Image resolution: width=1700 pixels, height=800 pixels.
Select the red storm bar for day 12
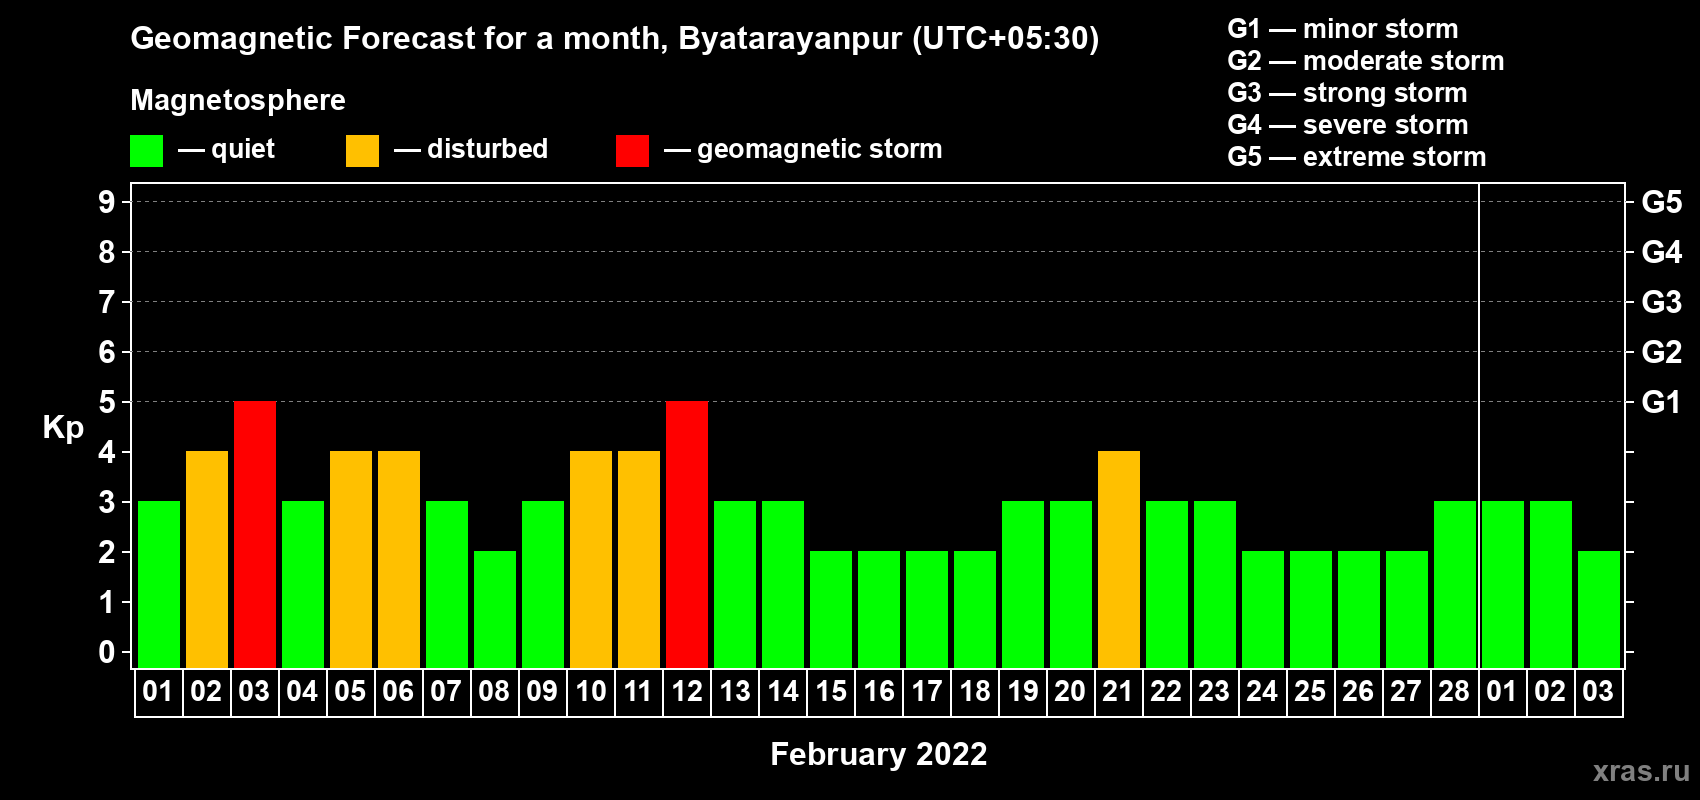click(x=687, y=534)
